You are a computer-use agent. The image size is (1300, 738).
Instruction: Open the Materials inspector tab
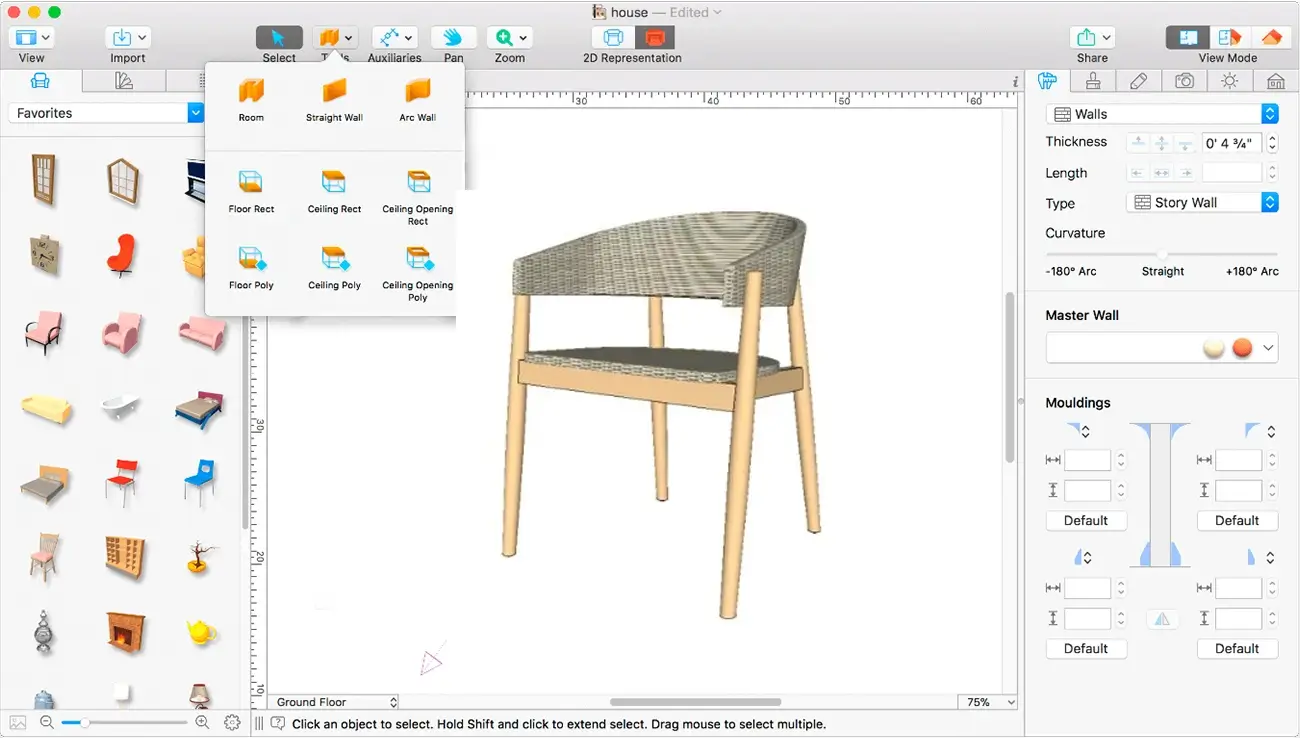pos(1092,81)
